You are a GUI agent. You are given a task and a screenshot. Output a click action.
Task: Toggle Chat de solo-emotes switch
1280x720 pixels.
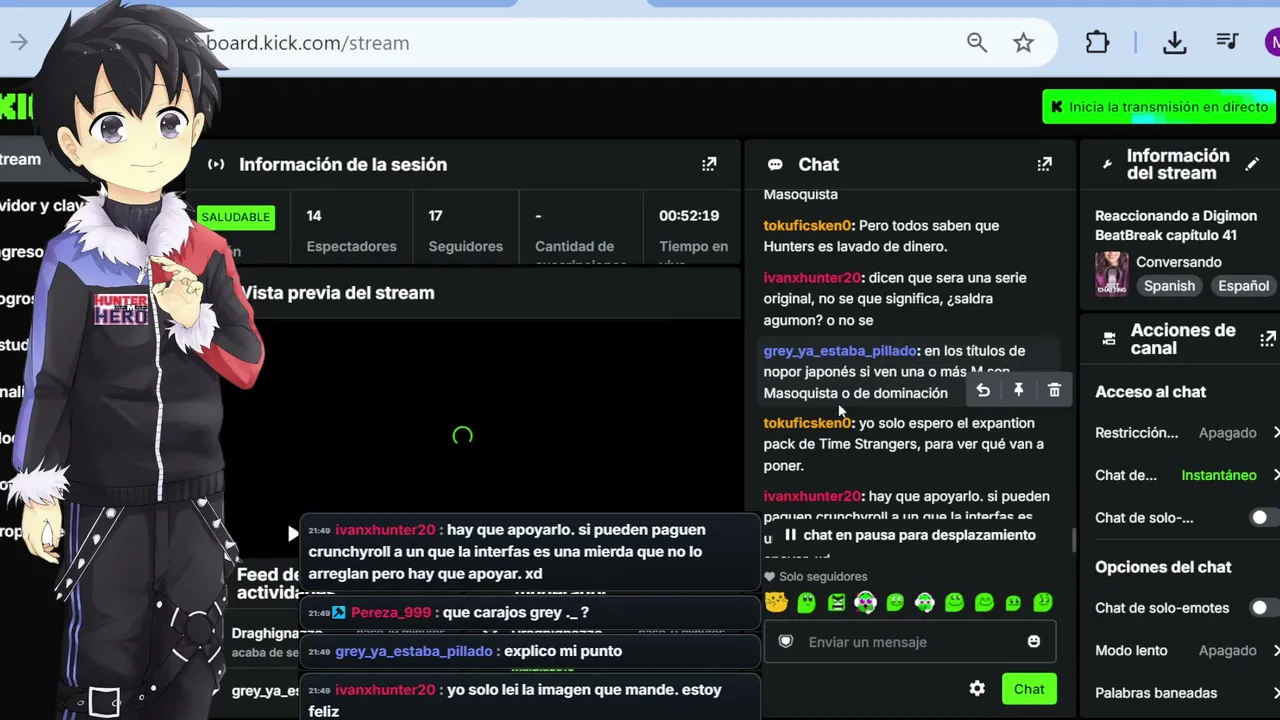[x=1262, y=607]
